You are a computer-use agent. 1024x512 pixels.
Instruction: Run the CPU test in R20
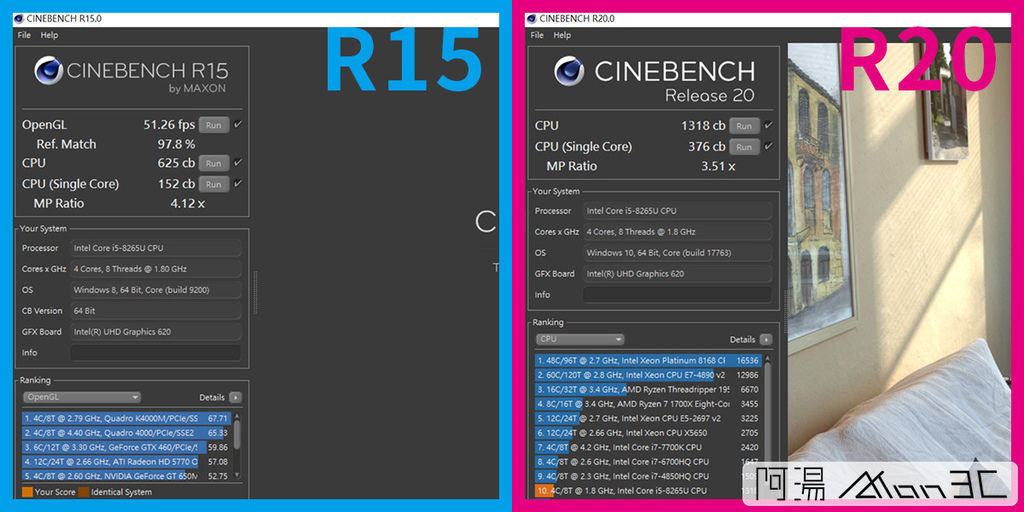pyautogui.click(x=744, y=125)
